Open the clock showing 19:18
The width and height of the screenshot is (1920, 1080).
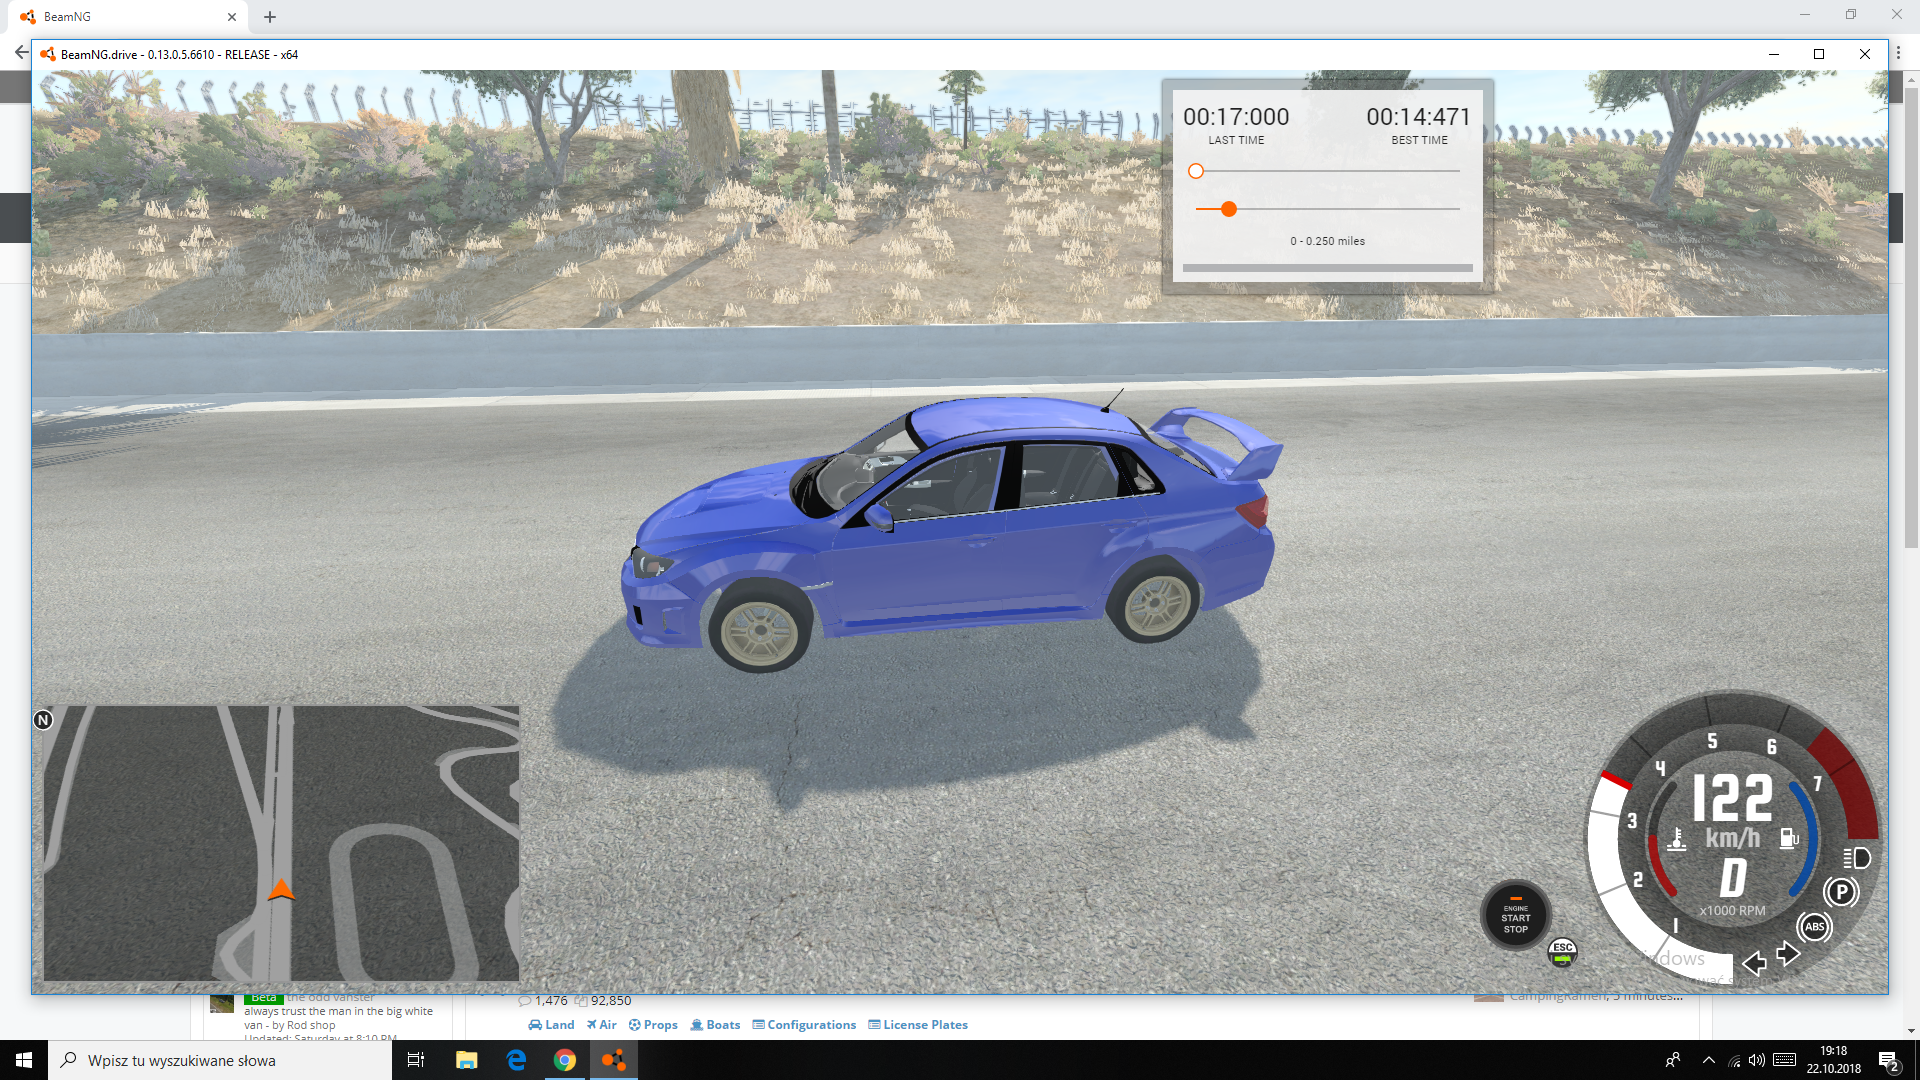click(1834, 1060)
